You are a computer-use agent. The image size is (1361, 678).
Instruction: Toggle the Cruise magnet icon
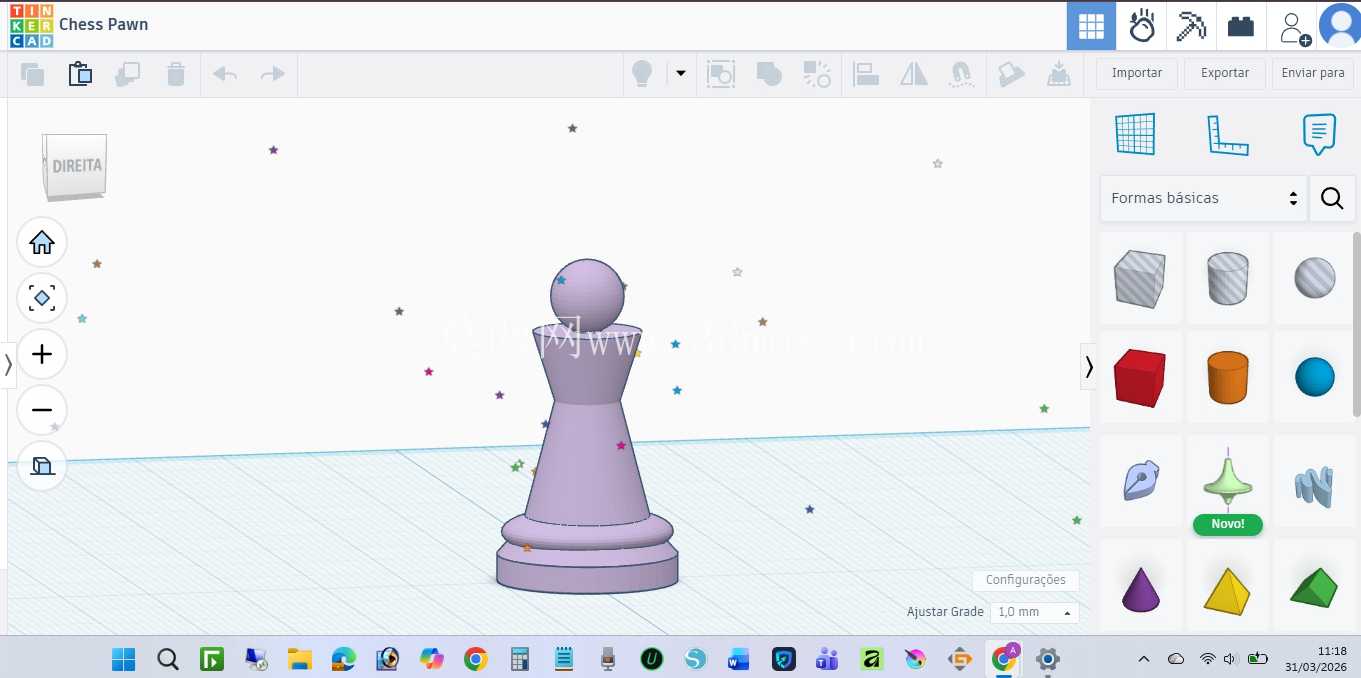(x=961, y=74)
